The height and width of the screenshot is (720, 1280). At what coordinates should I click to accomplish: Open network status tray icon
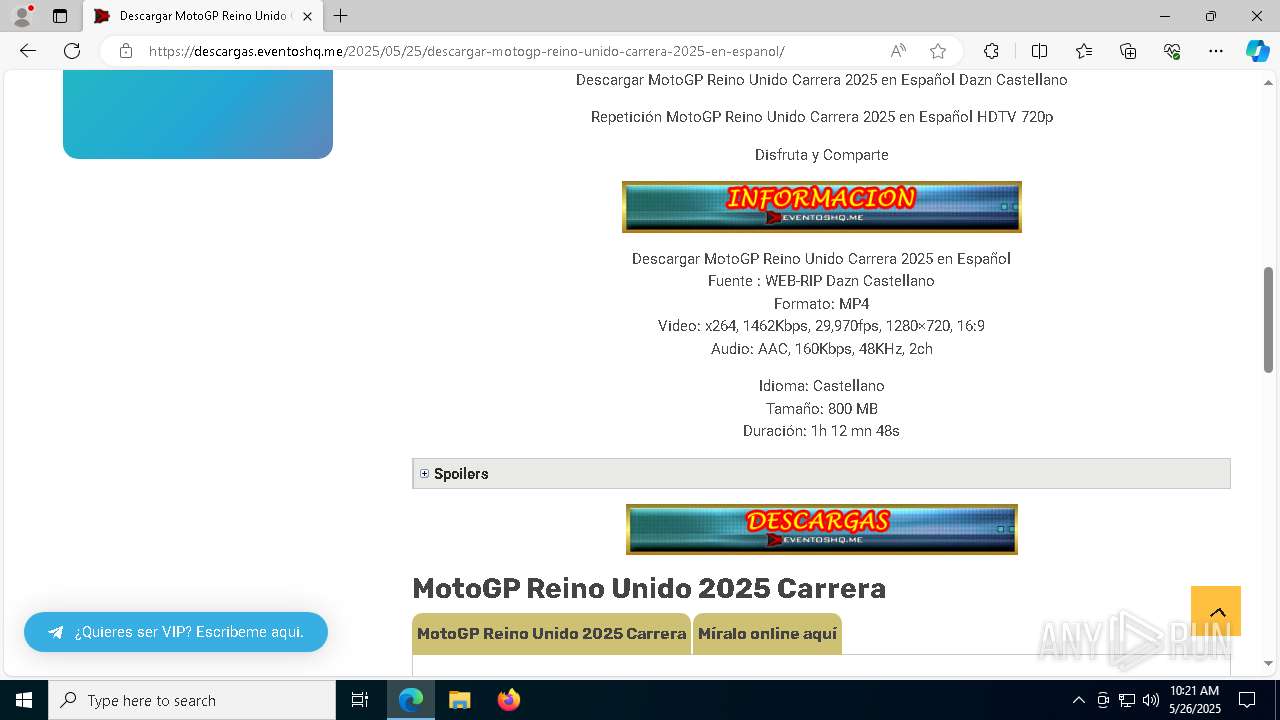click(x=1127, y=700)
